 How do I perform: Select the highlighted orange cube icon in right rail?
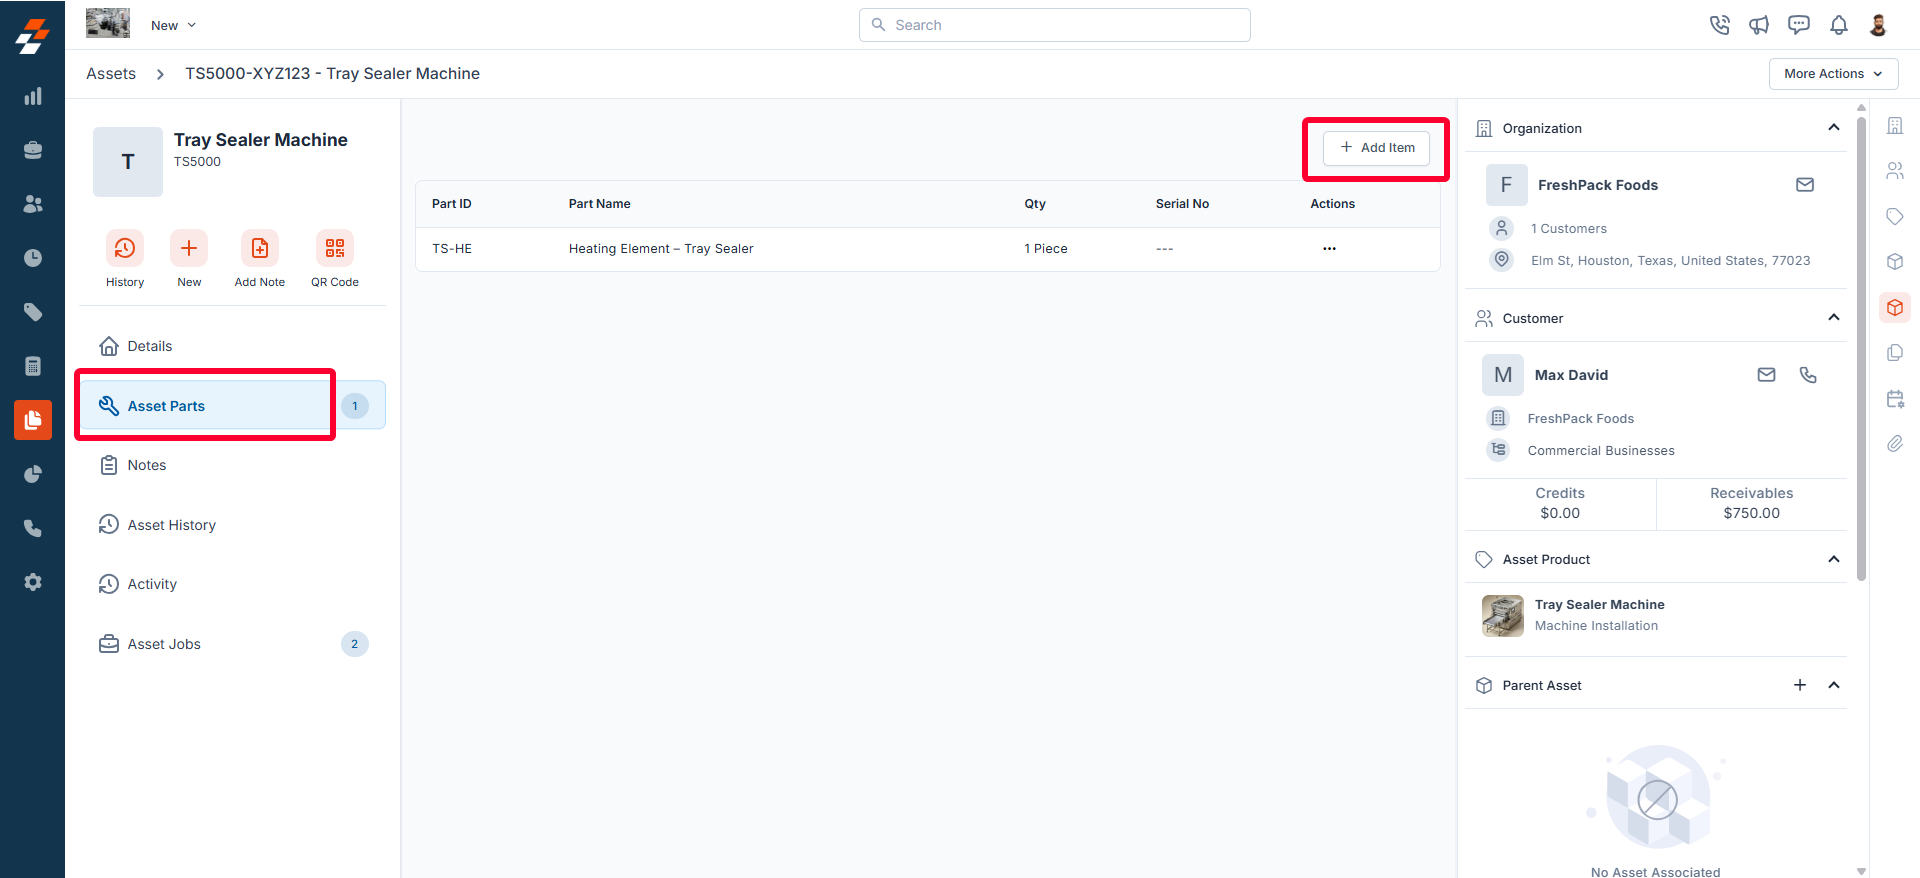tap(1895, 308)
